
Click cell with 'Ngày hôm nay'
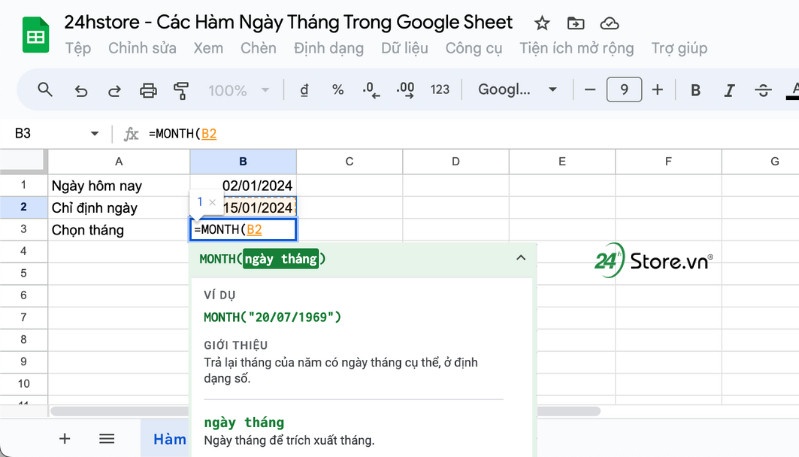[x=119, y=185]
